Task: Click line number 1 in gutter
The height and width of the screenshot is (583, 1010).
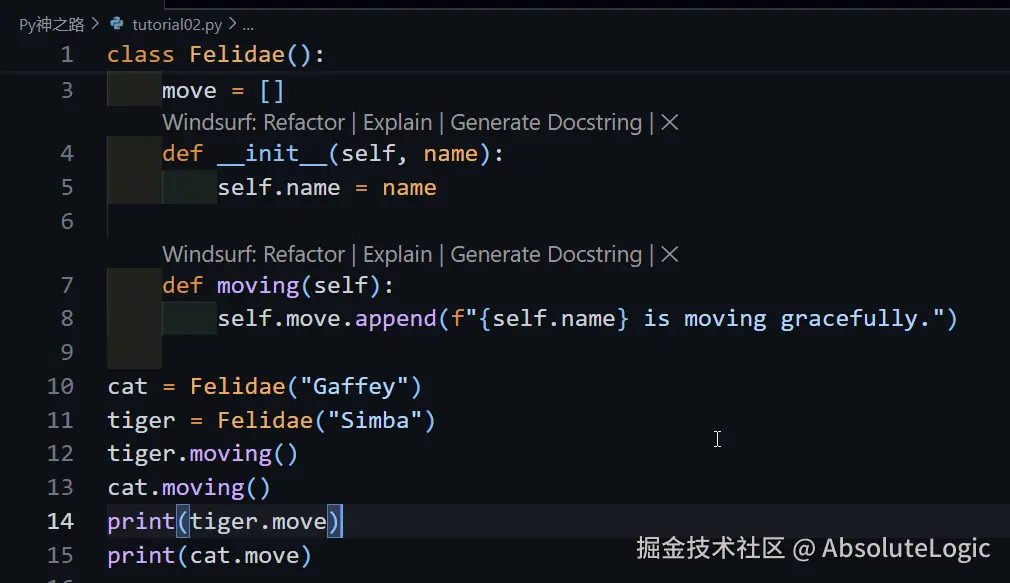Action: pos(67,55)
